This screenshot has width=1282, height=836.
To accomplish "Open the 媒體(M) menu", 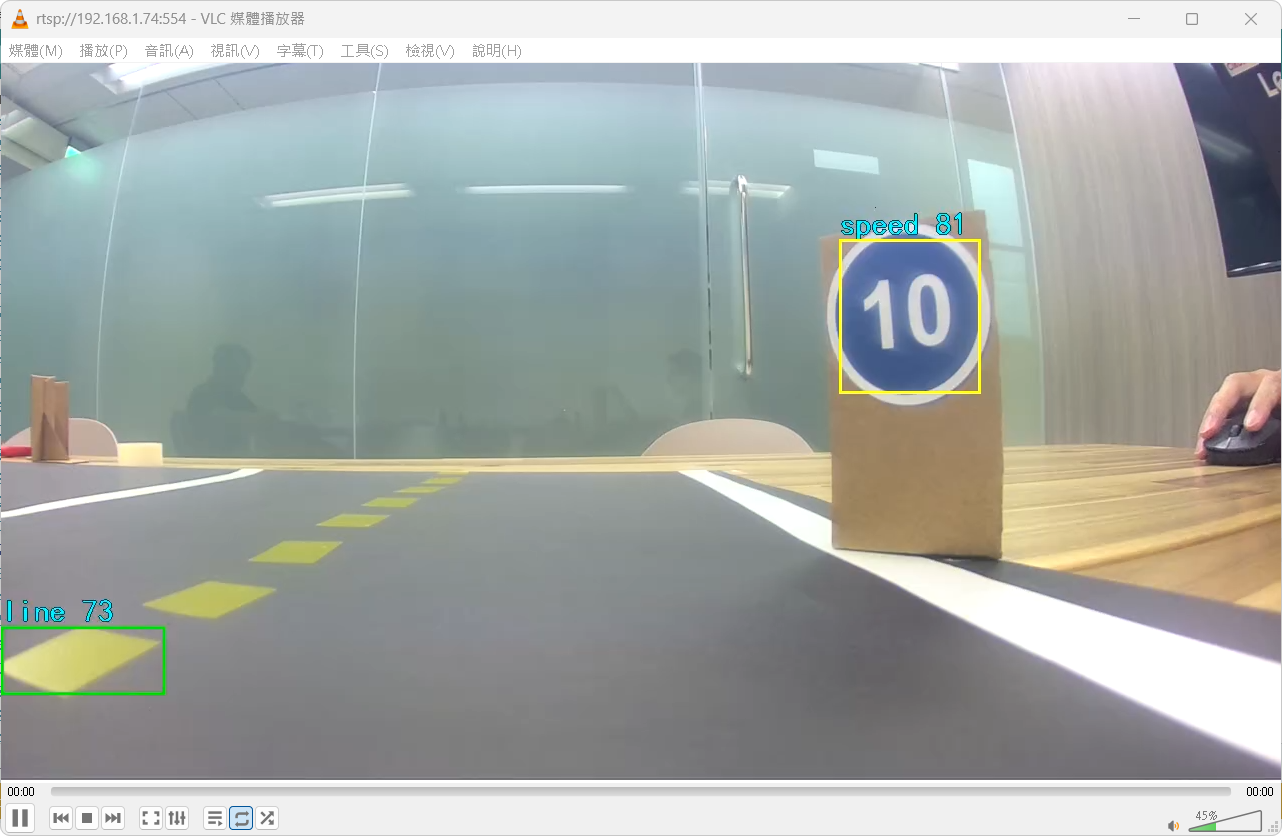I will coord(36,51).
